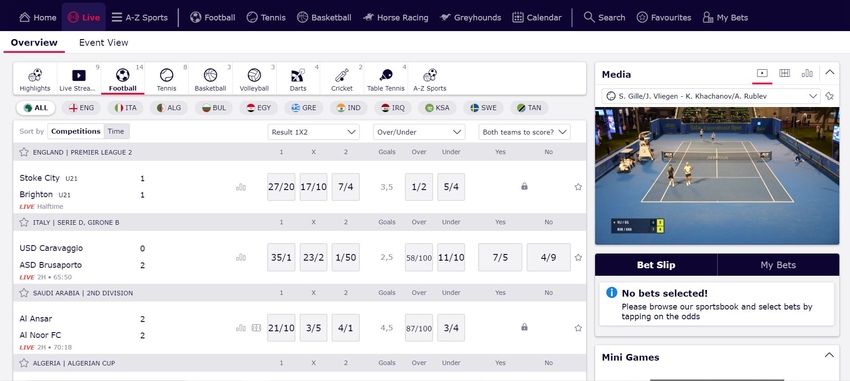
Task: Favourite the England Premier League 2 competition
Action: 24,152
